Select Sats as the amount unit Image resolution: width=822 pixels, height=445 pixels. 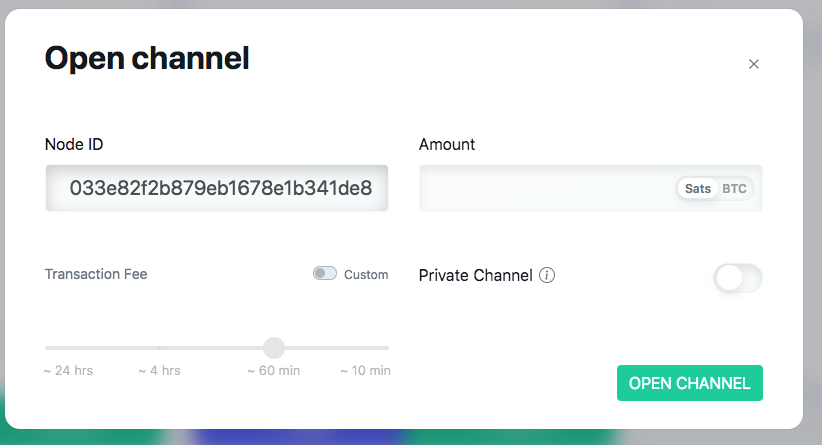698,188
